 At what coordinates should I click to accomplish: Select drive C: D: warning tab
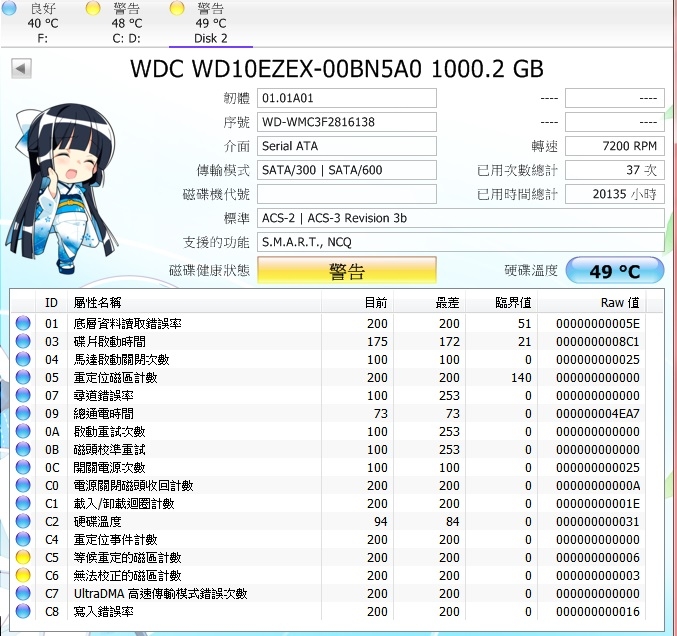tap(127, 23)
